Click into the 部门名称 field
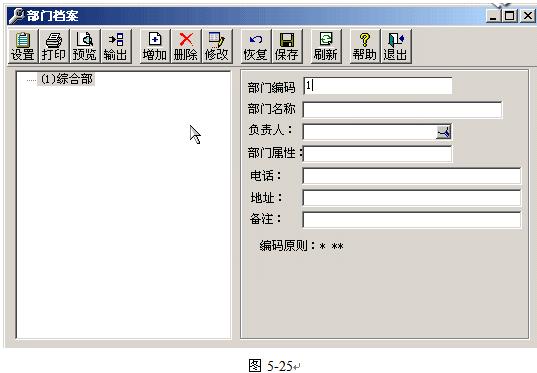This screenshot has height=373, width=537. click(402, 110)
